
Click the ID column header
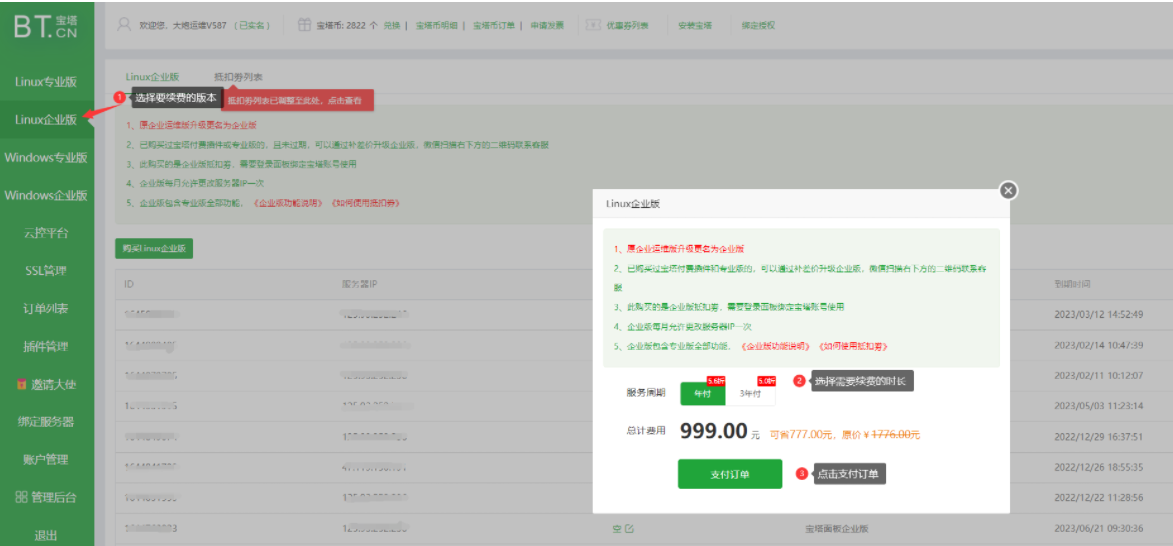tap(129, 284)
